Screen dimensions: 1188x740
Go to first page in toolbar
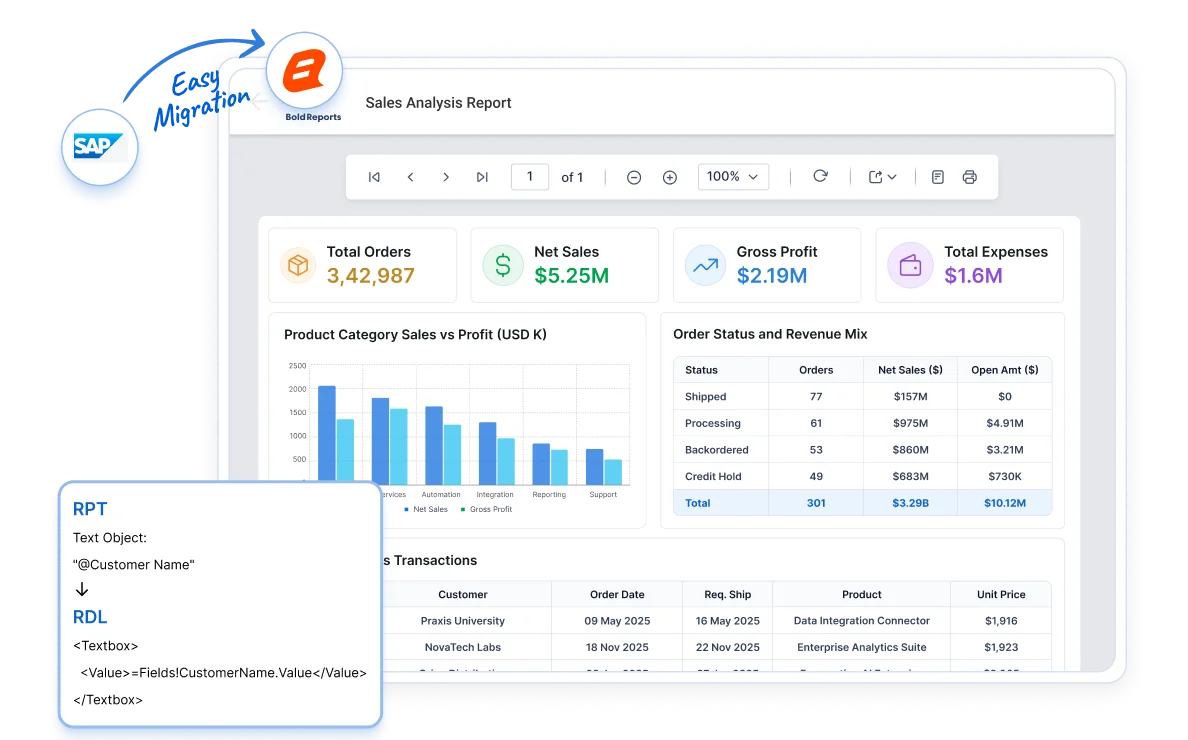[x=374, y=177]
